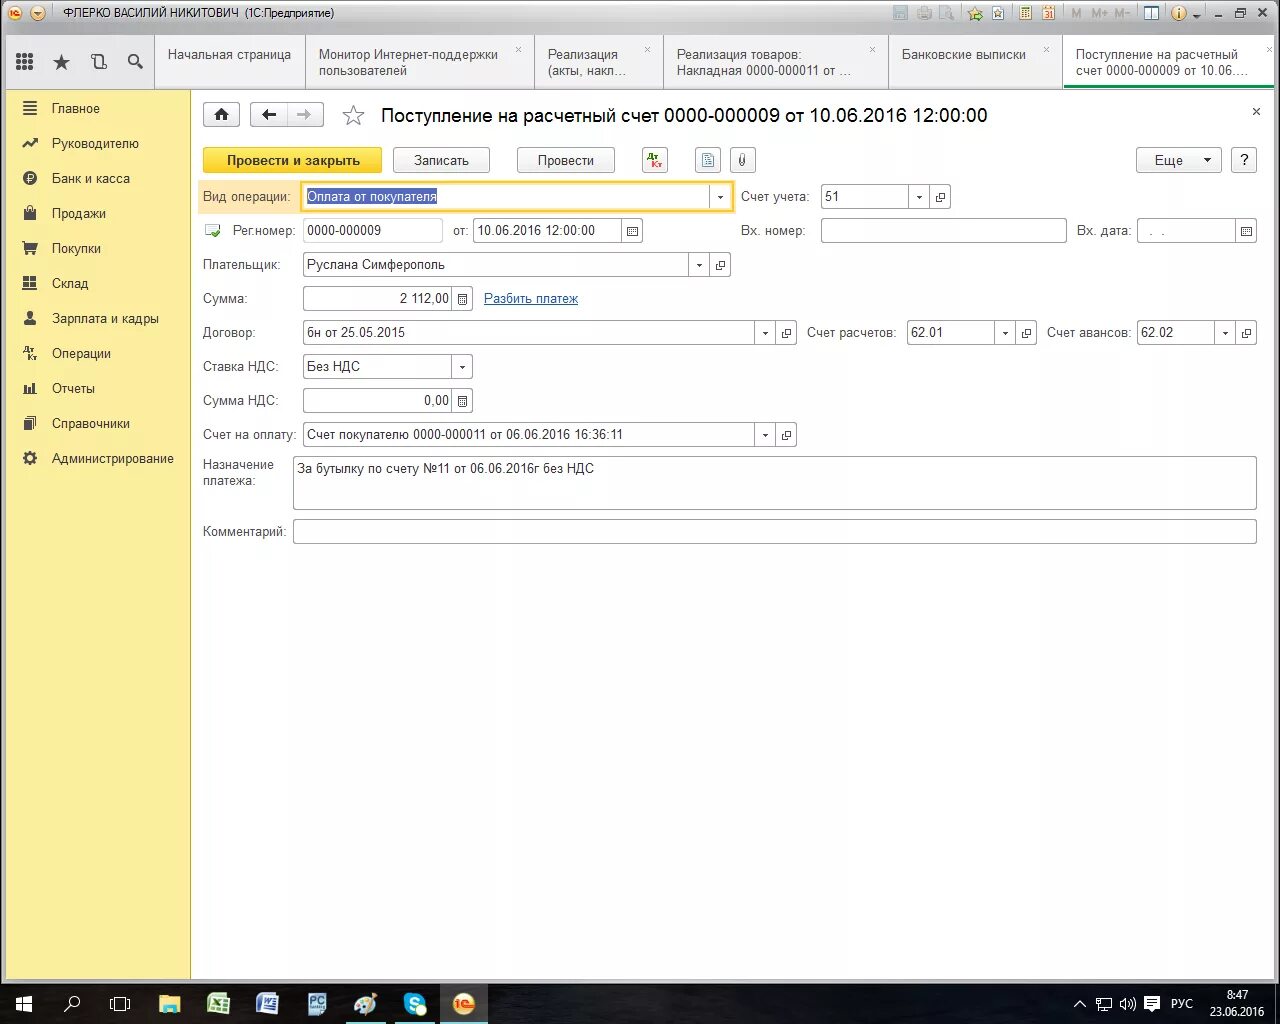This screenshot has height=1024, width=1280.
Task: Open Счет на оплату linked document
Action: pyautogui.click(x=786, y=435)
